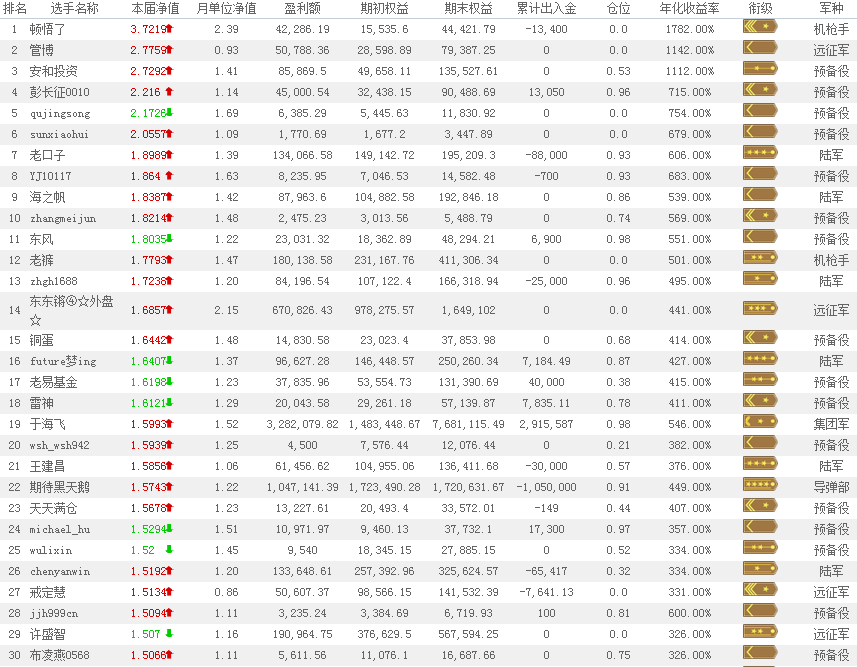Open contestant 老易基金
Image resolution: width=857 pixels, height=667 pixels.
(x=54, y=382)
